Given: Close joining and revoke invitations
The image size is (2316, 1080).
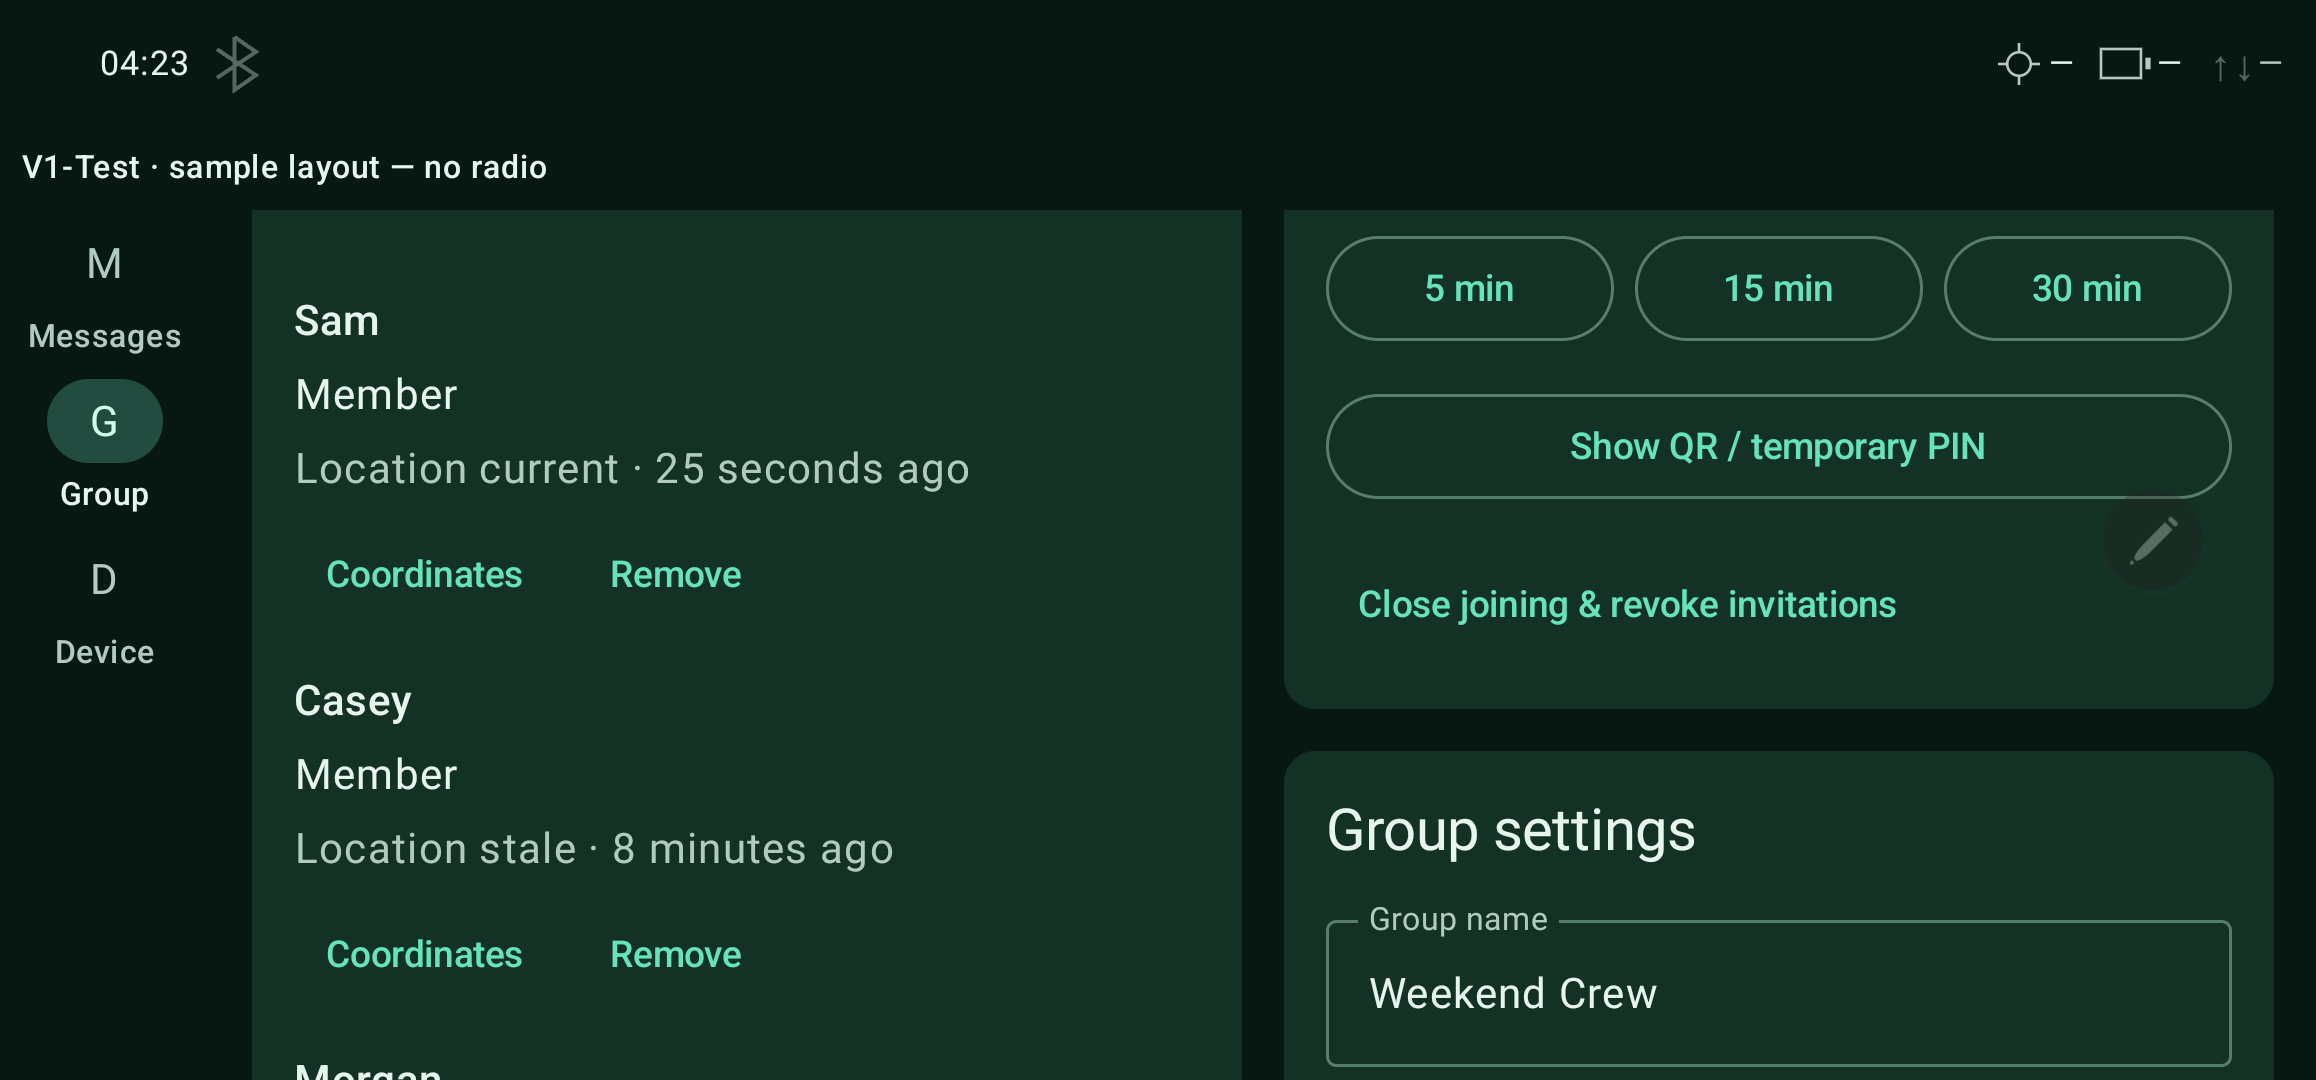Looking at the screenshot, I should [x=1627, y=605].
